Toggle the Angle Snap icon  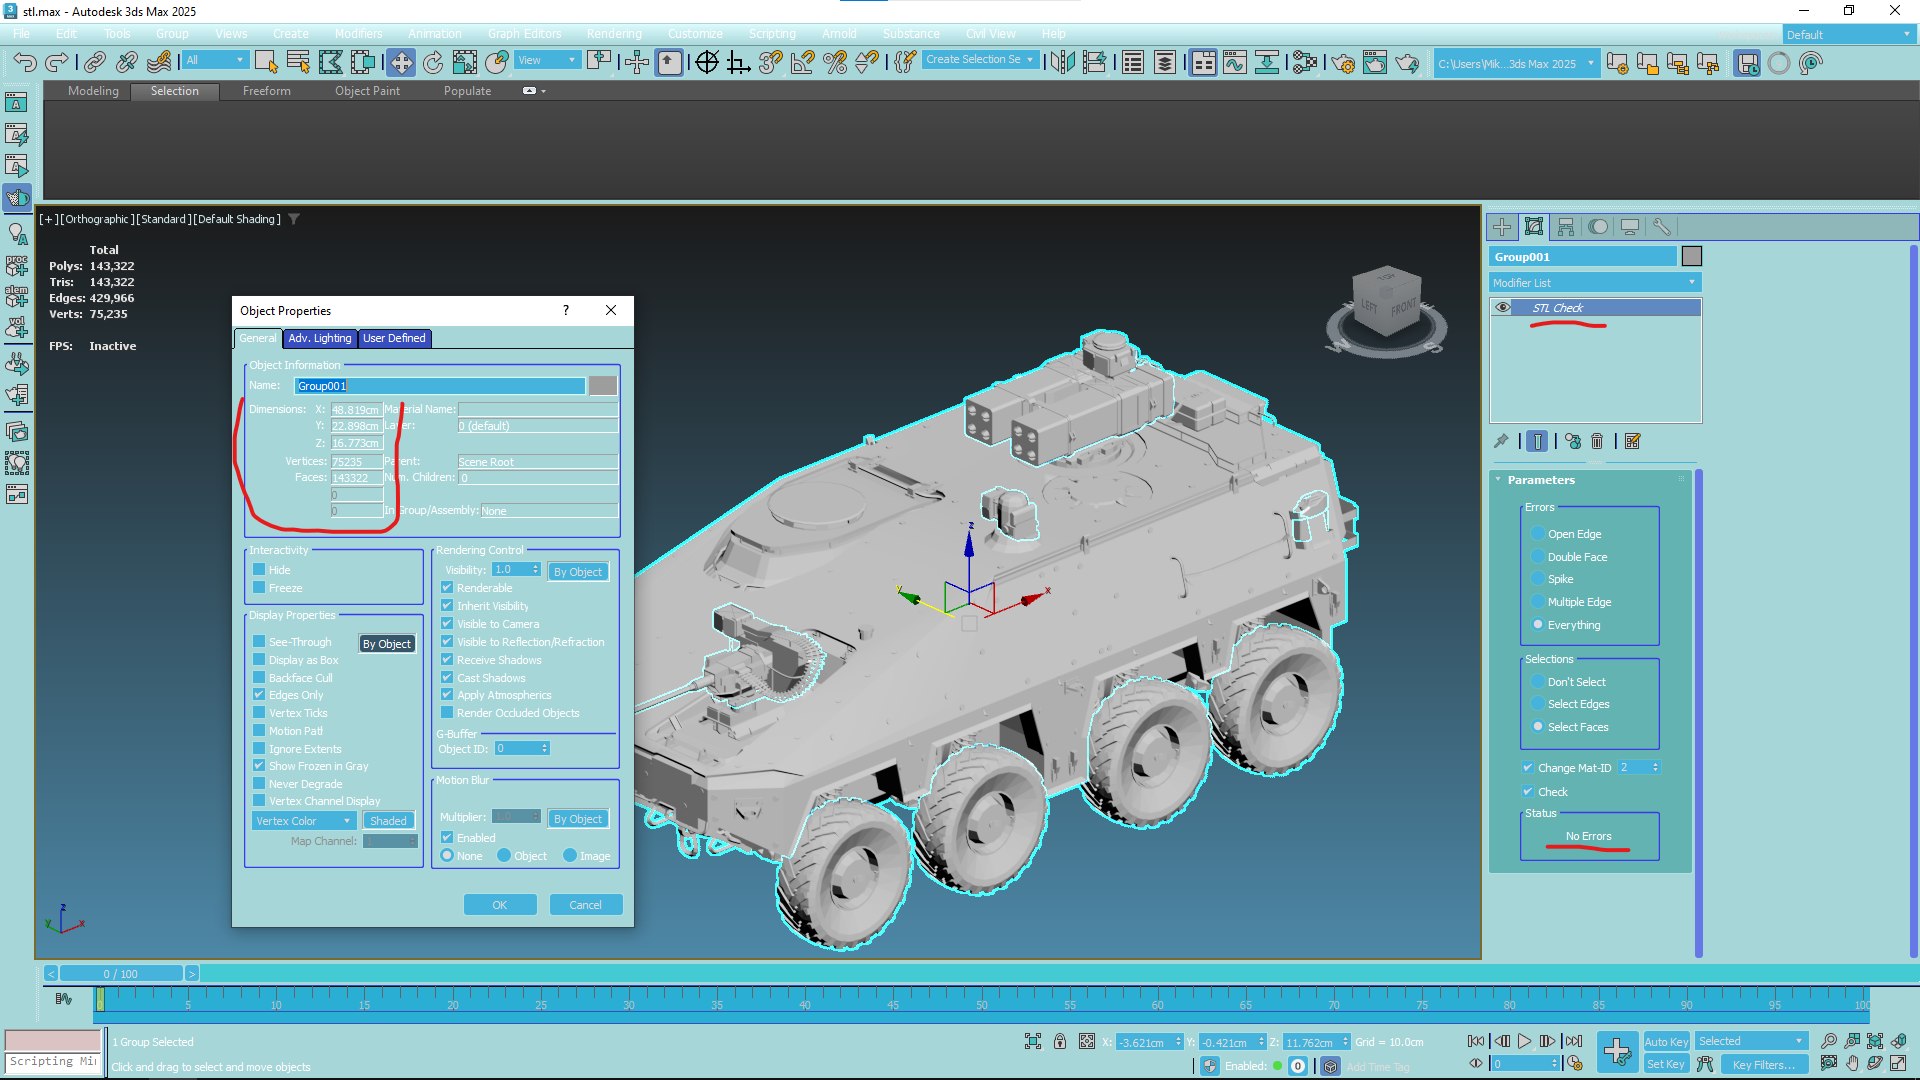(803, 63)
